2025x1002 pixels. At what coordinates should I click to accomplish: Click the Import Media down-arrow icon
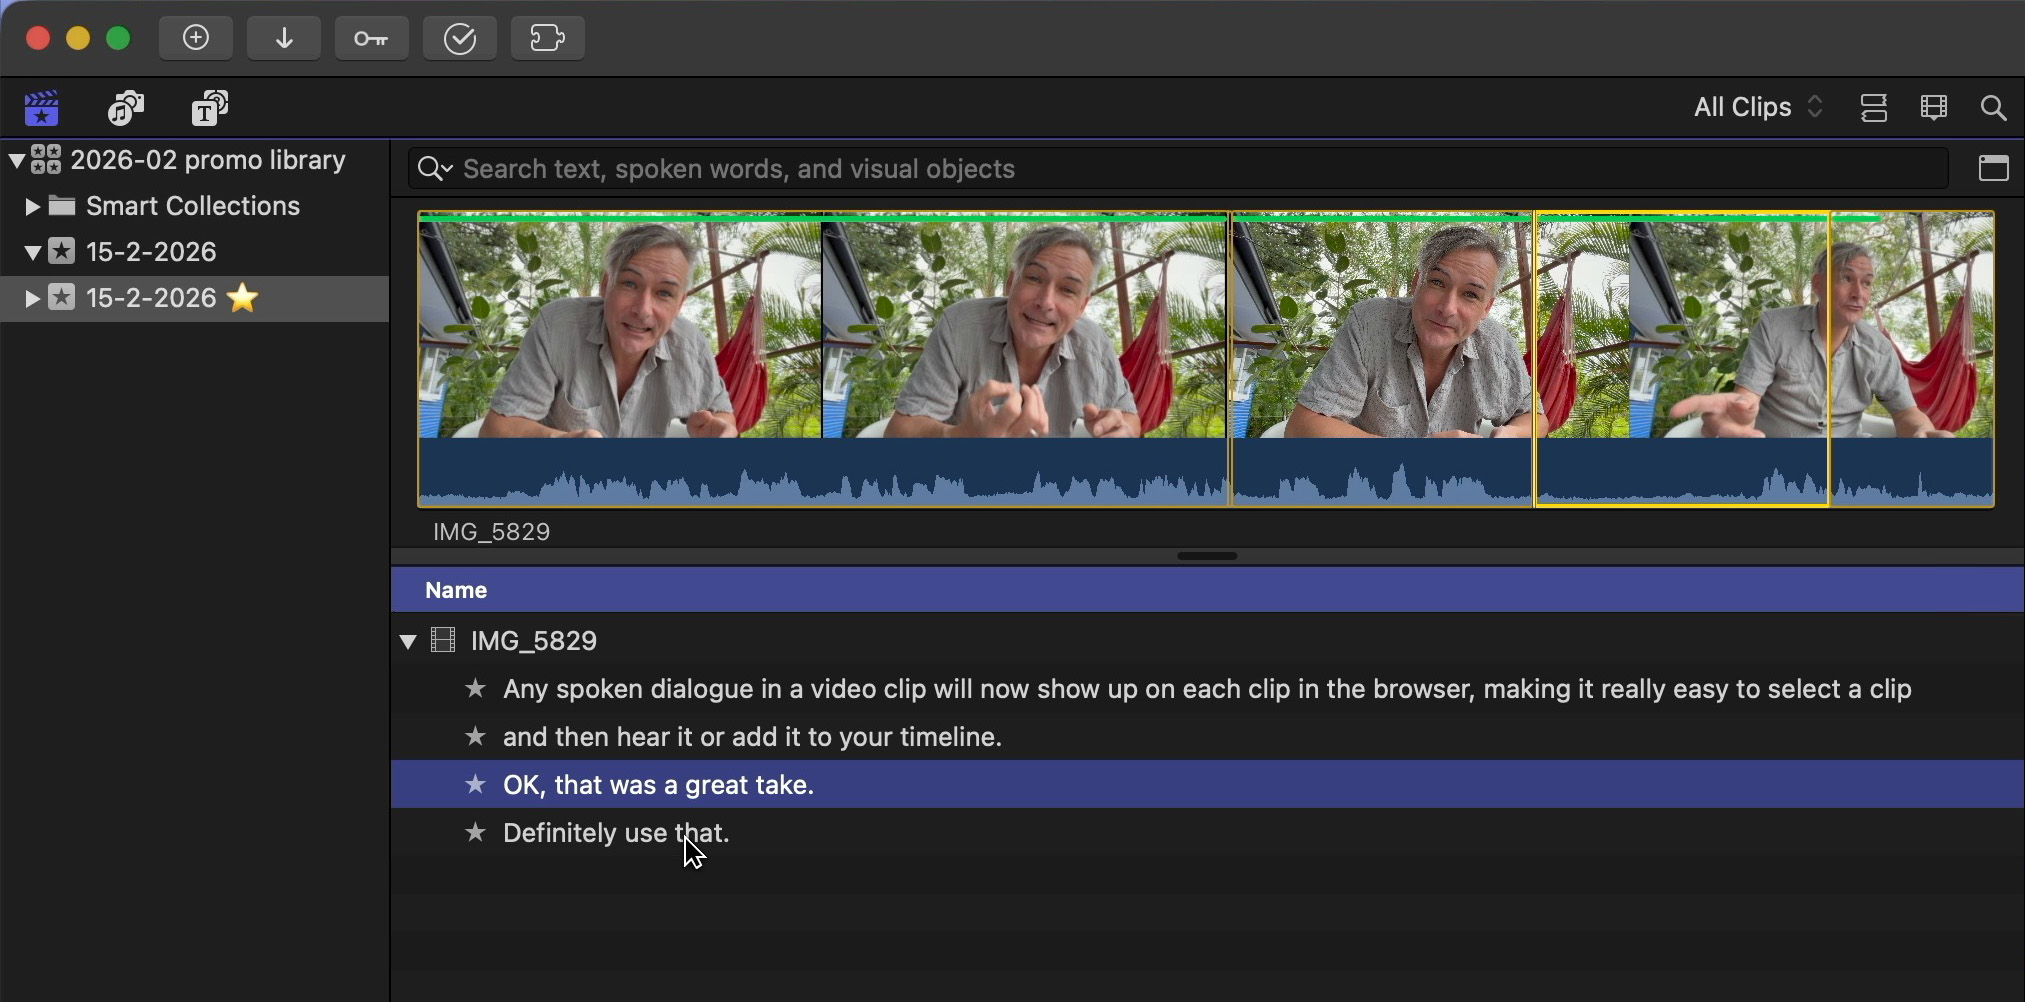pyautogui.click(x=284, y=38)
